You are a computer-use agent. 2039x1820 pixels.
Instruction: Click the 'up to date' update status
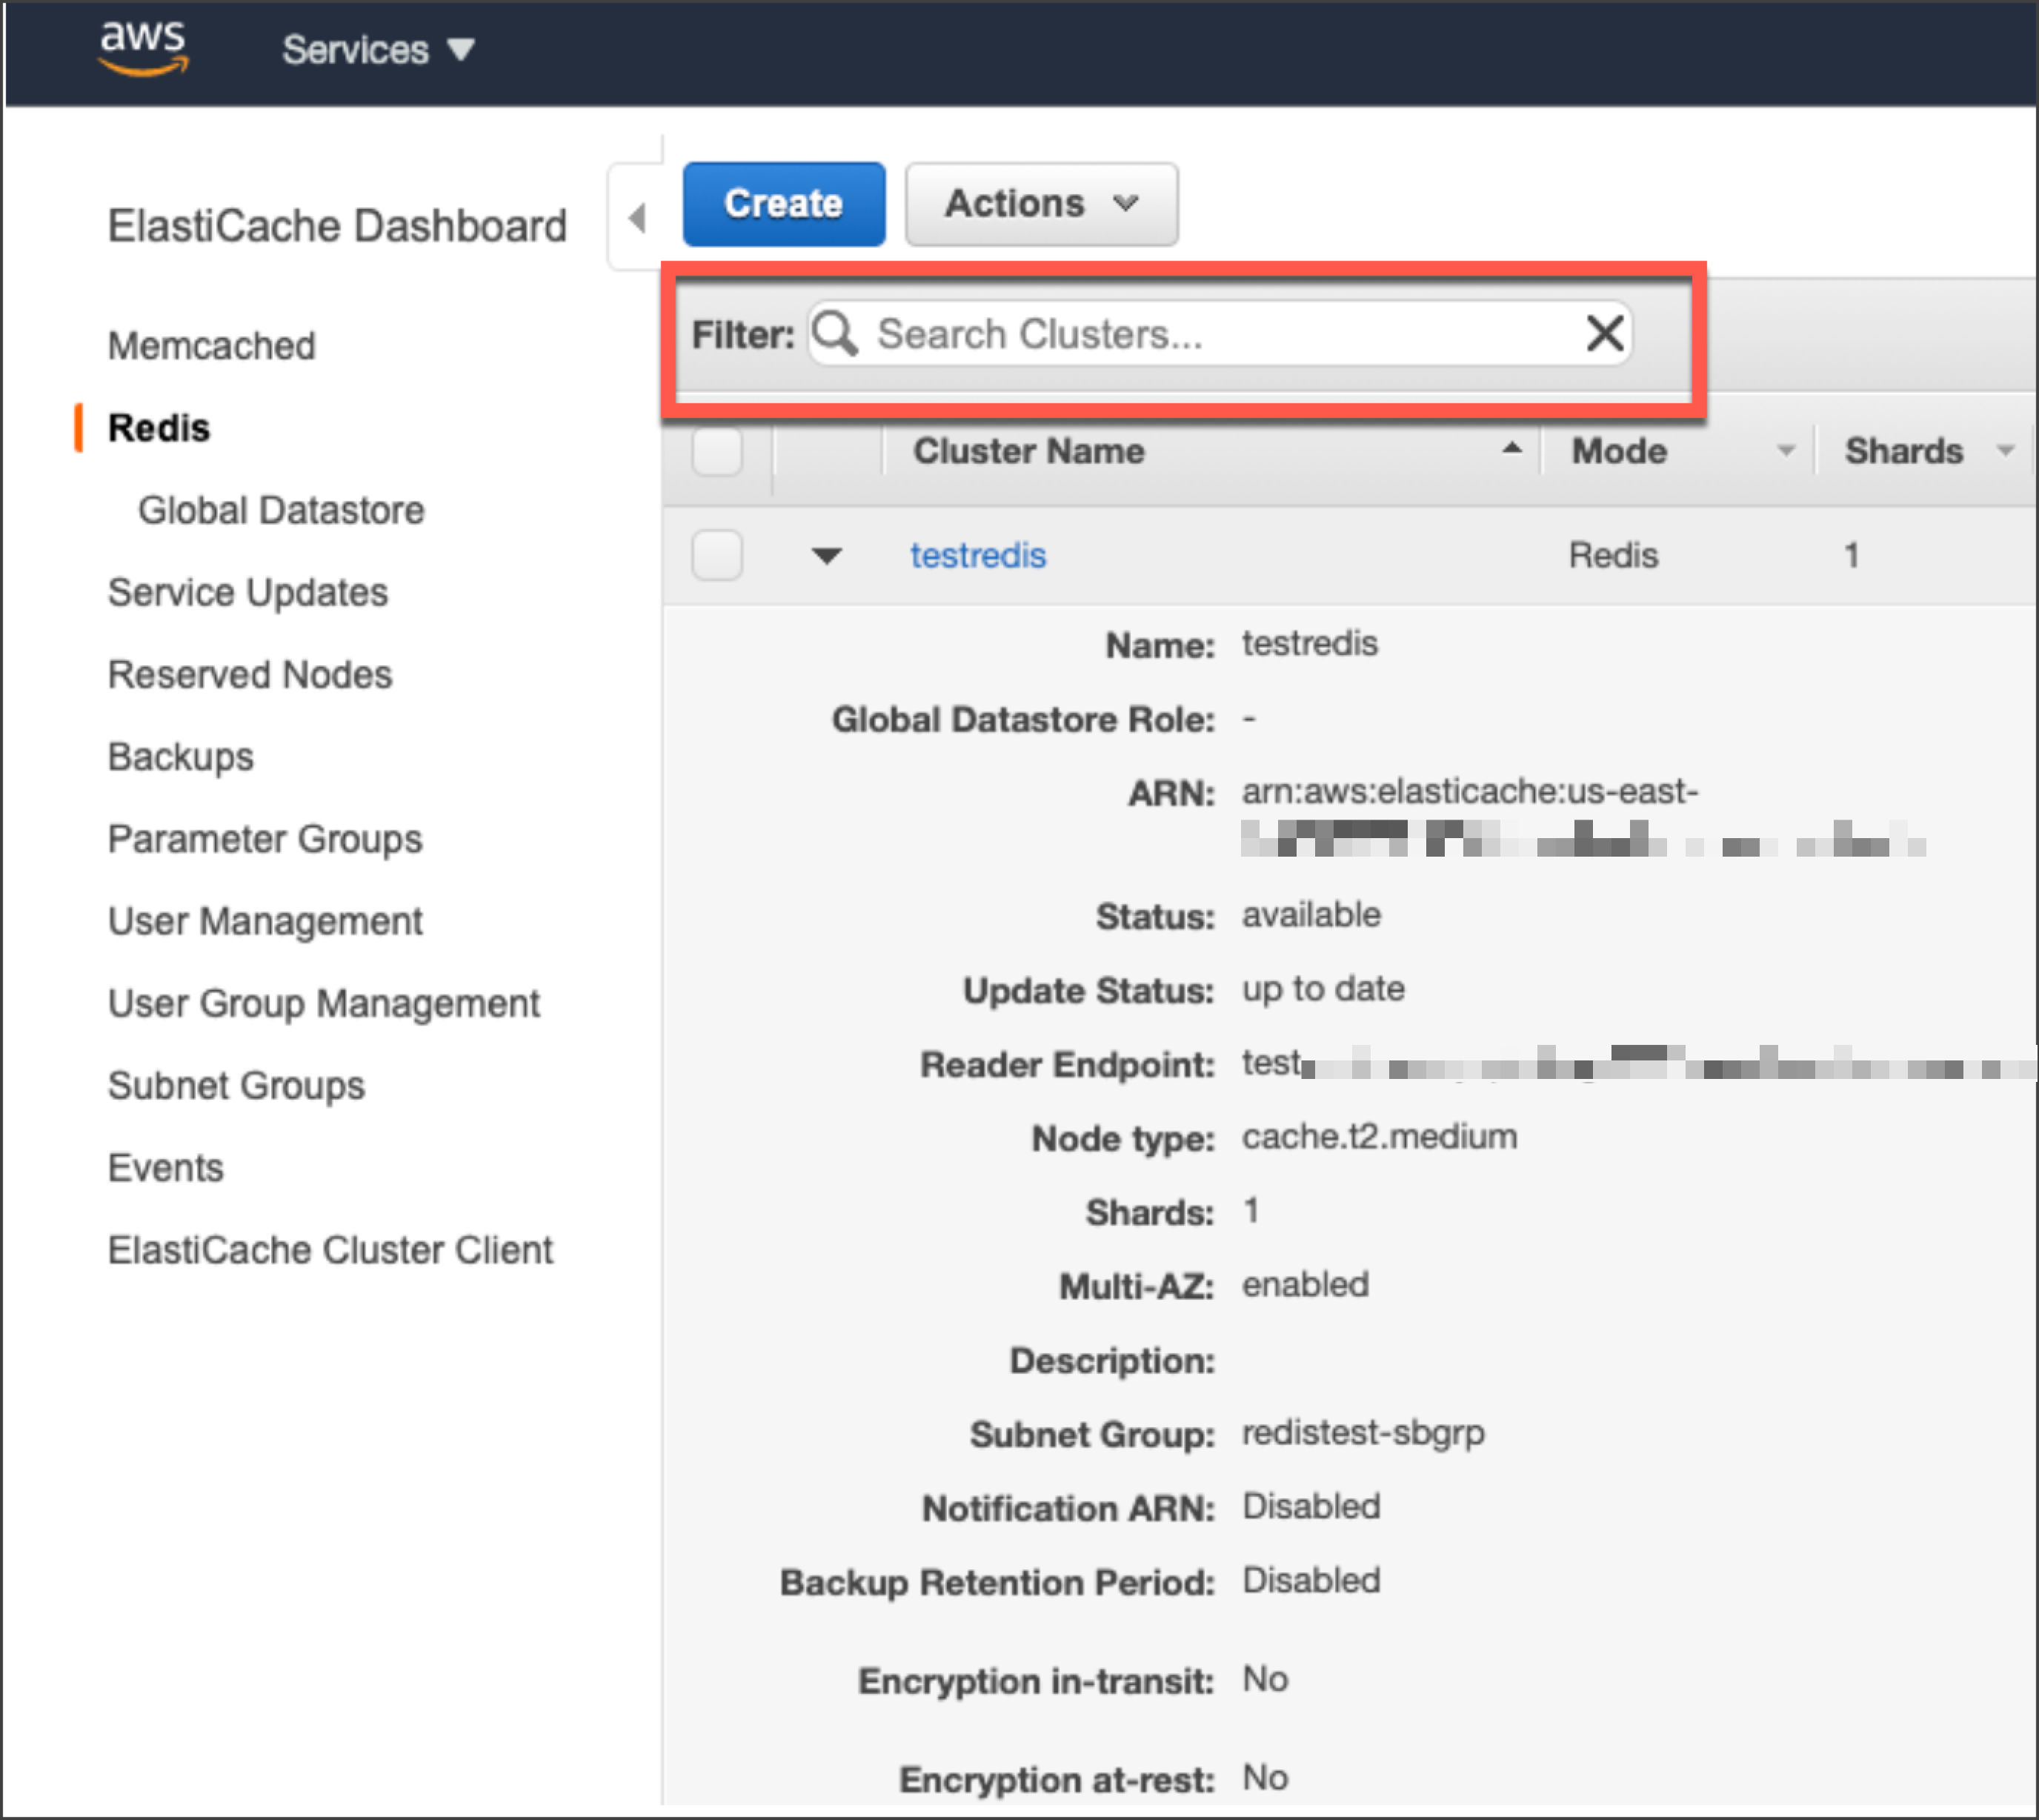click(x=1323, y=989)
